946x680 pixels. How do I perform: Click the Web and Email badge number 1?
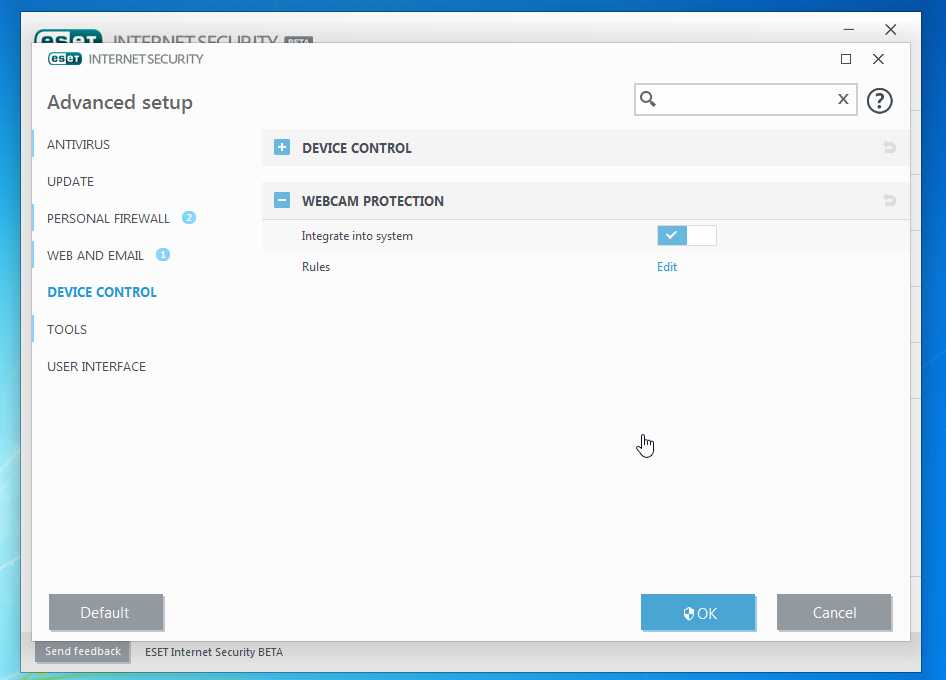coord(163,255)
